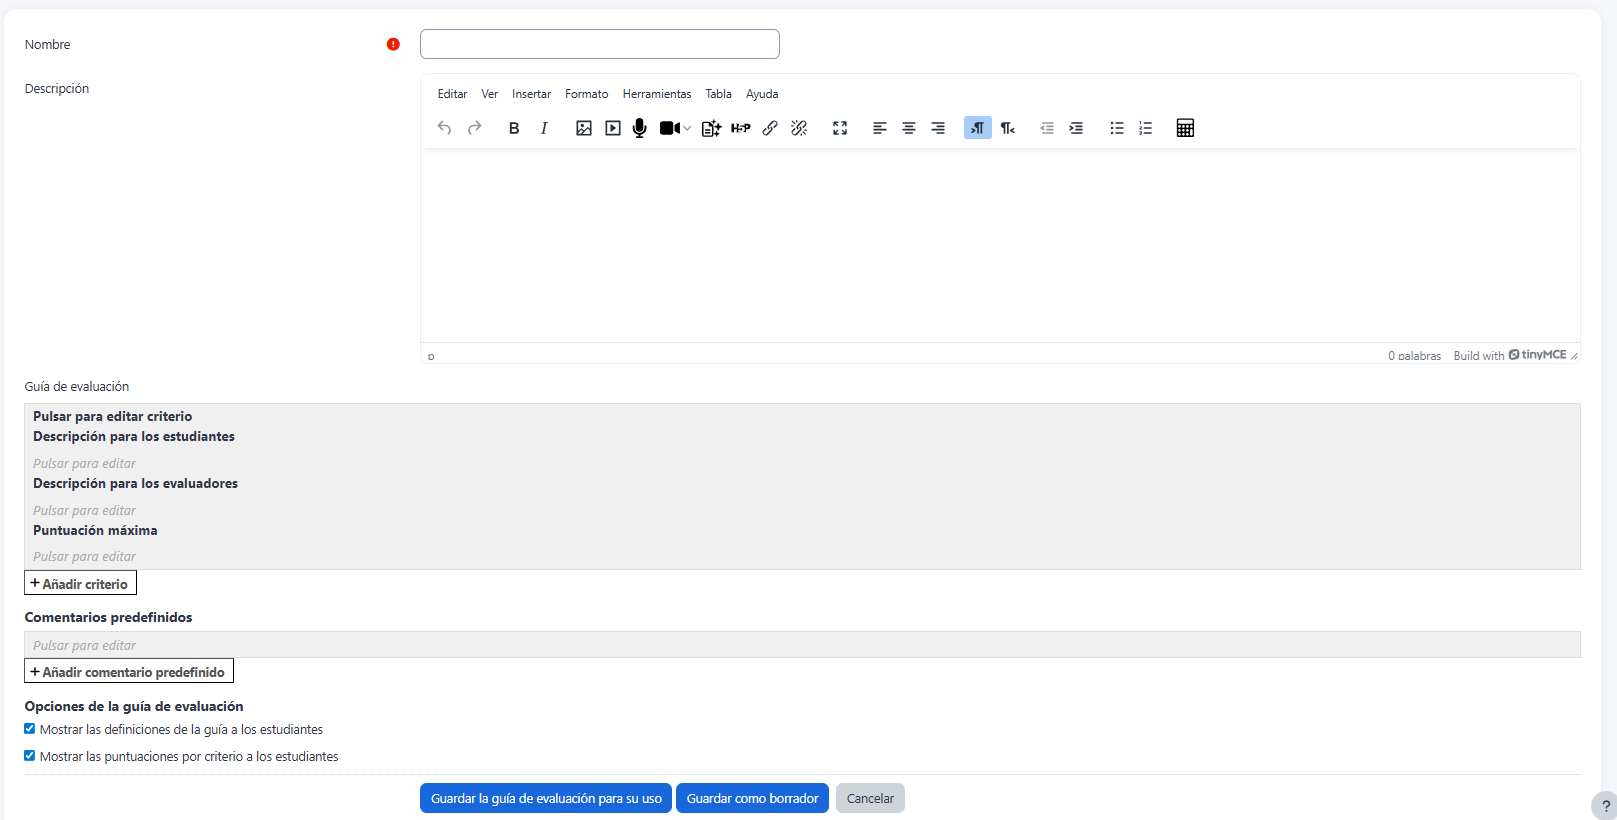Expand the video record dropdown arrow

[x=687, y=128]
